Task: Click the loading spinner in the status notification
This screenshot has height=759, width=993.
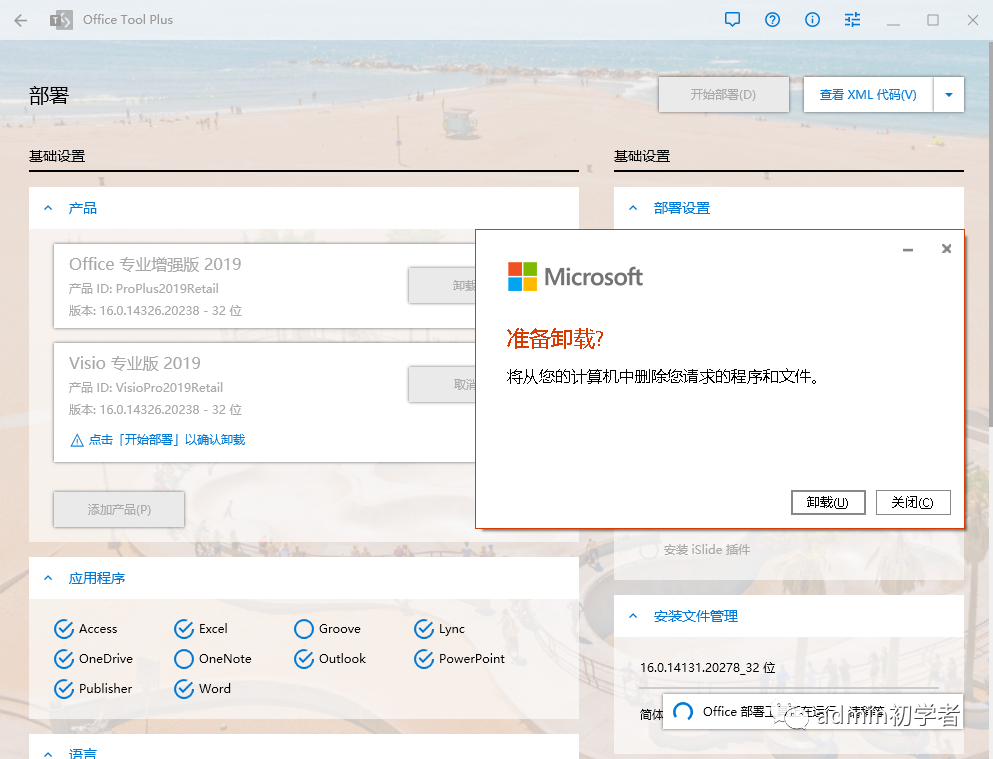Action: click(x=683, y=712)
